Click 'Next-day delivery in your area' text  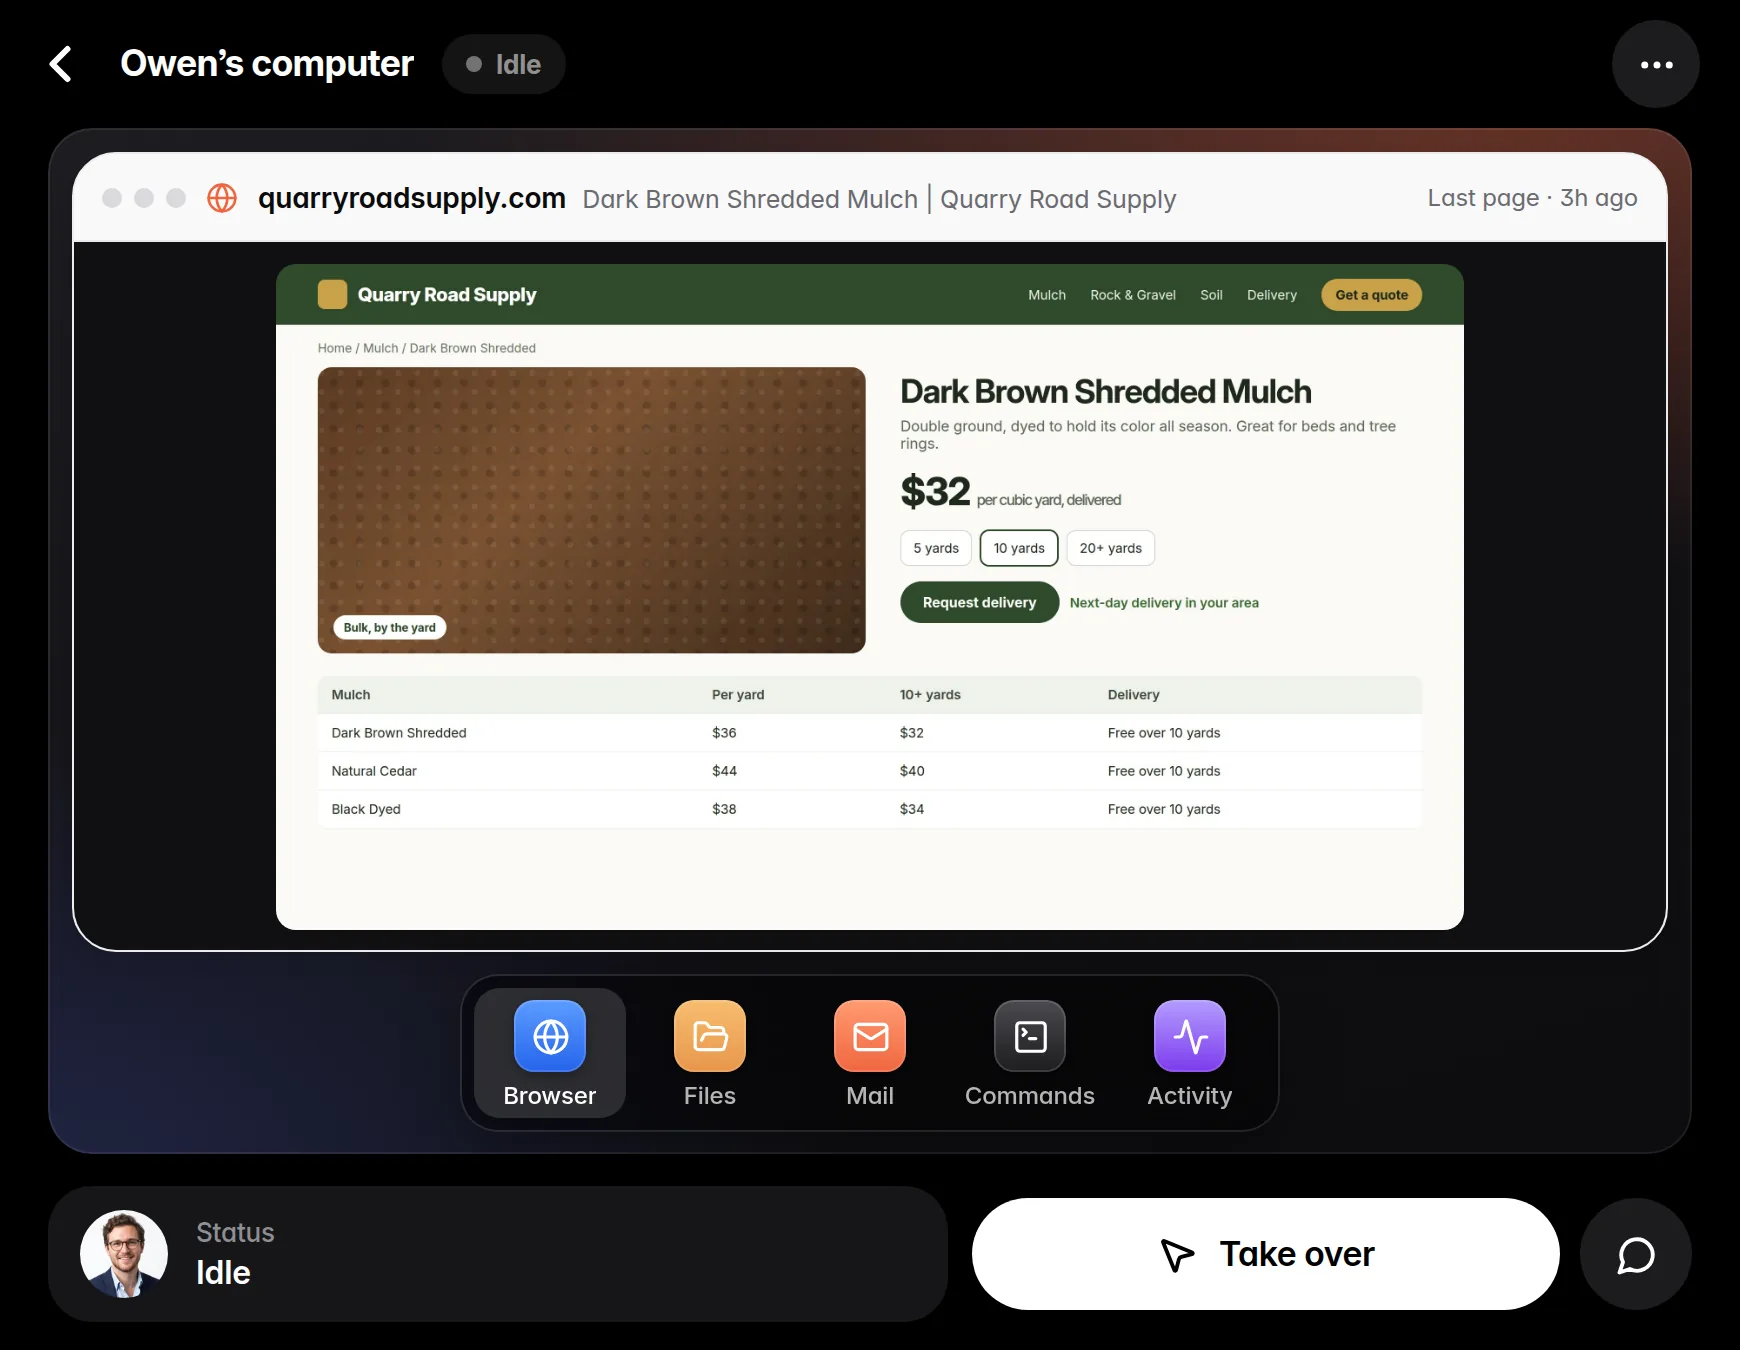pos(1164,603)
